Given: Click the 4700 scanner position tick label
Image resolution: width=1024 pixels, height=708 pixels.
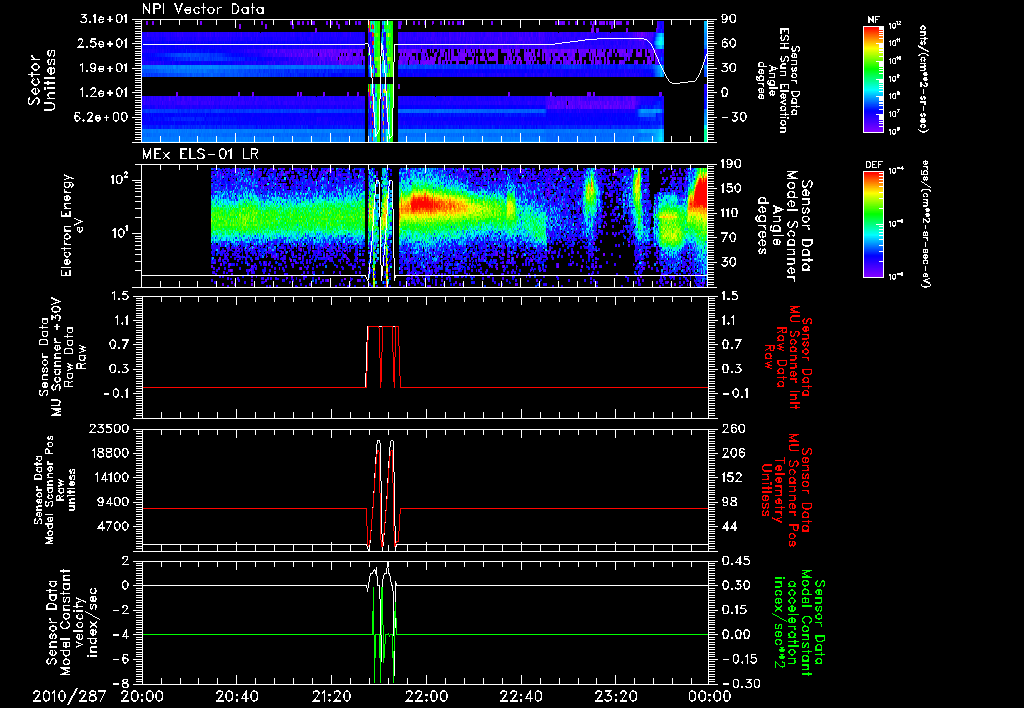Looking at the screenshot, I should point(113,526).
